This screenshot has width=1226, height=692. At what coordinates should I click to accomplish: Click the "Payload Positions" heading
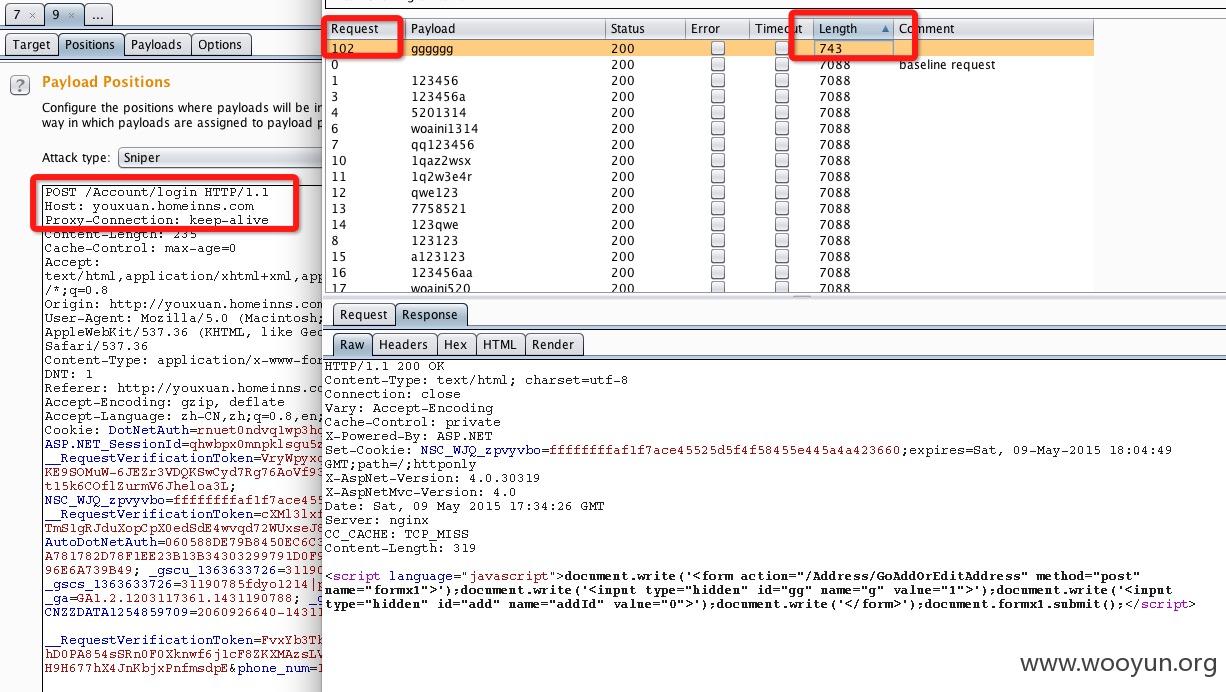106,82
